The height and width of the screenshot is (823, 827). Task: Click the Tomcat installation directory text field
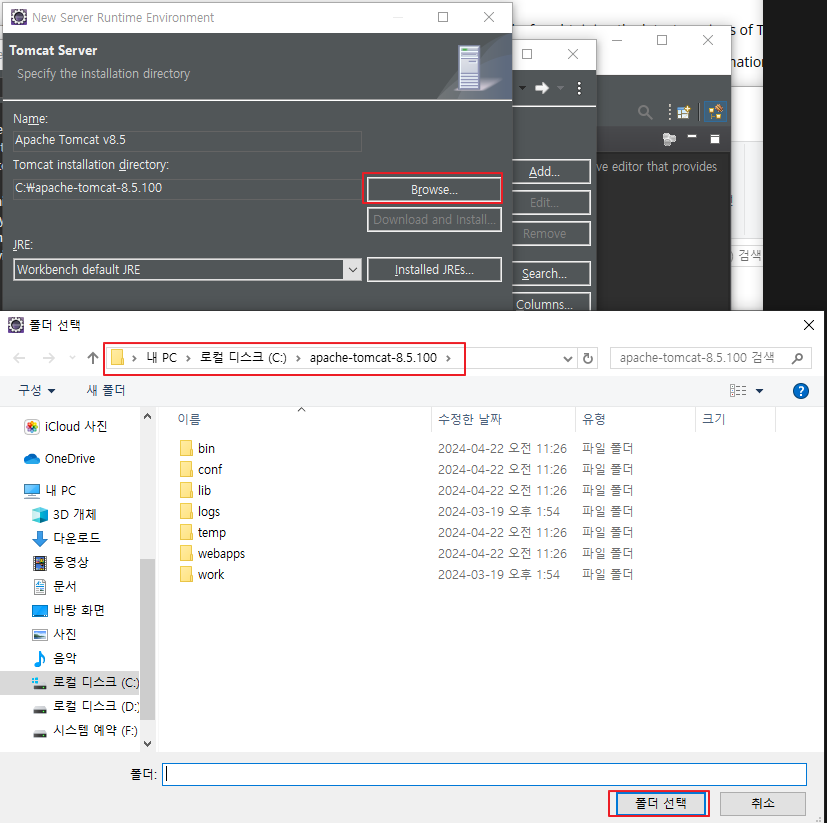point(187,188)
